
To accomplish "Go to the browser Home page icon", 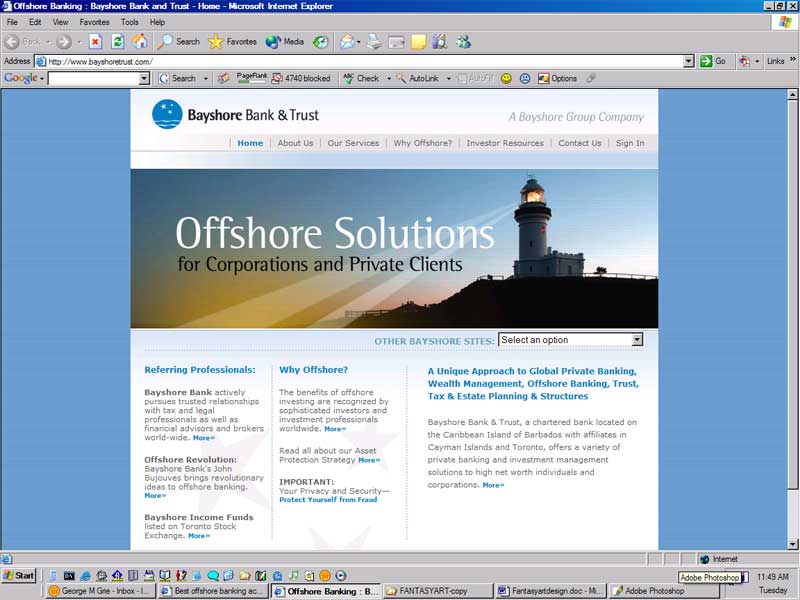I will [x=140, y=42].
